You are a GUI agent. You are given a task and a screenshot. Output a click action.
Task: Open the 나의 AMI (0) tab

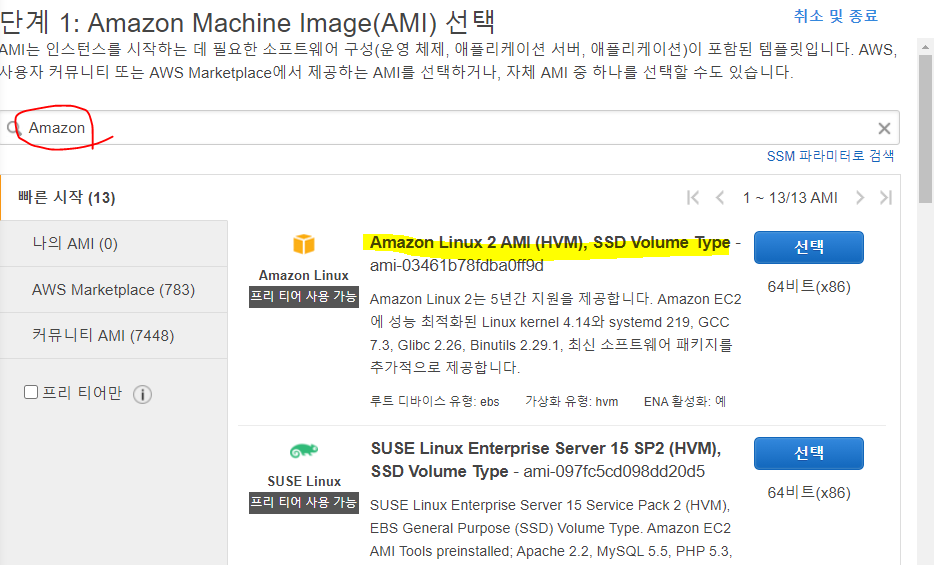[114, 243]
